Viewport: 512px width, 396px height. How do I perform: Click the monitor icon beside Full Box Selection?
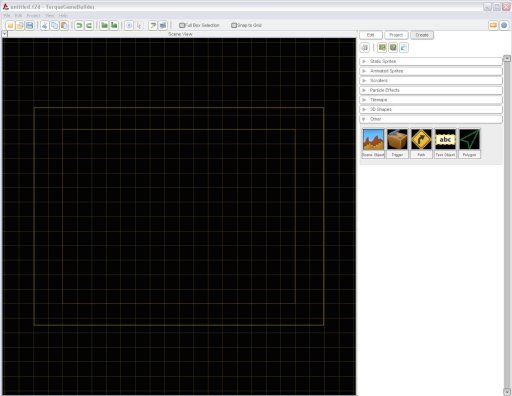163,25
